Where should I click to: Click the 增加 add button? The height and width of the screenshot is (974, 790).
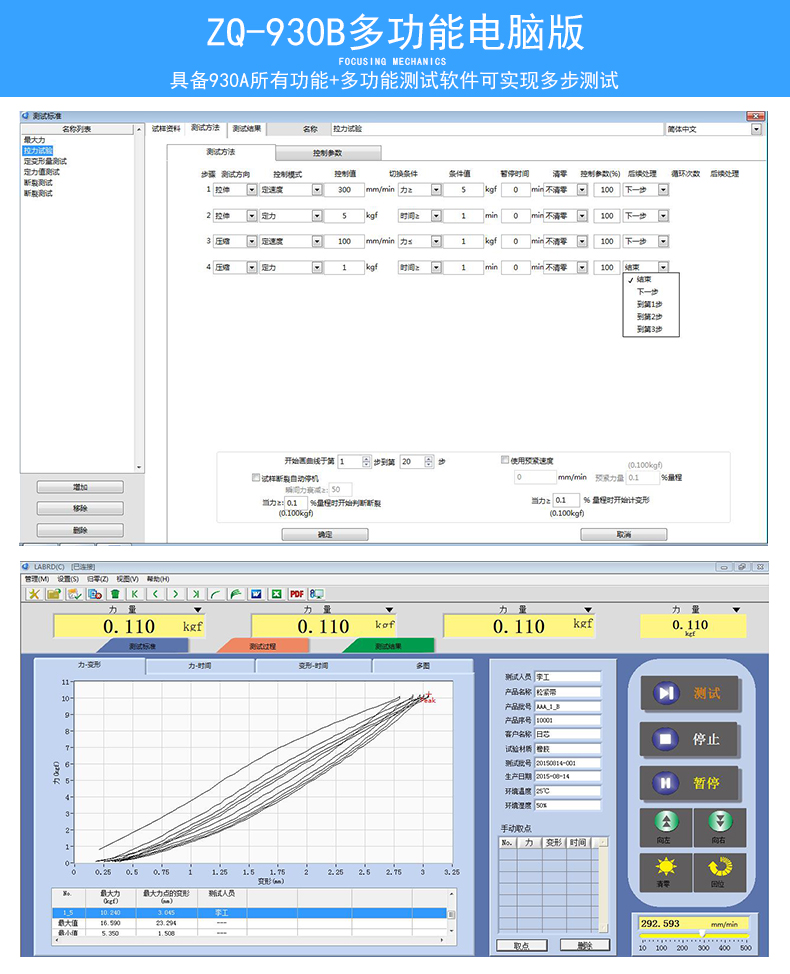(80, 487)
